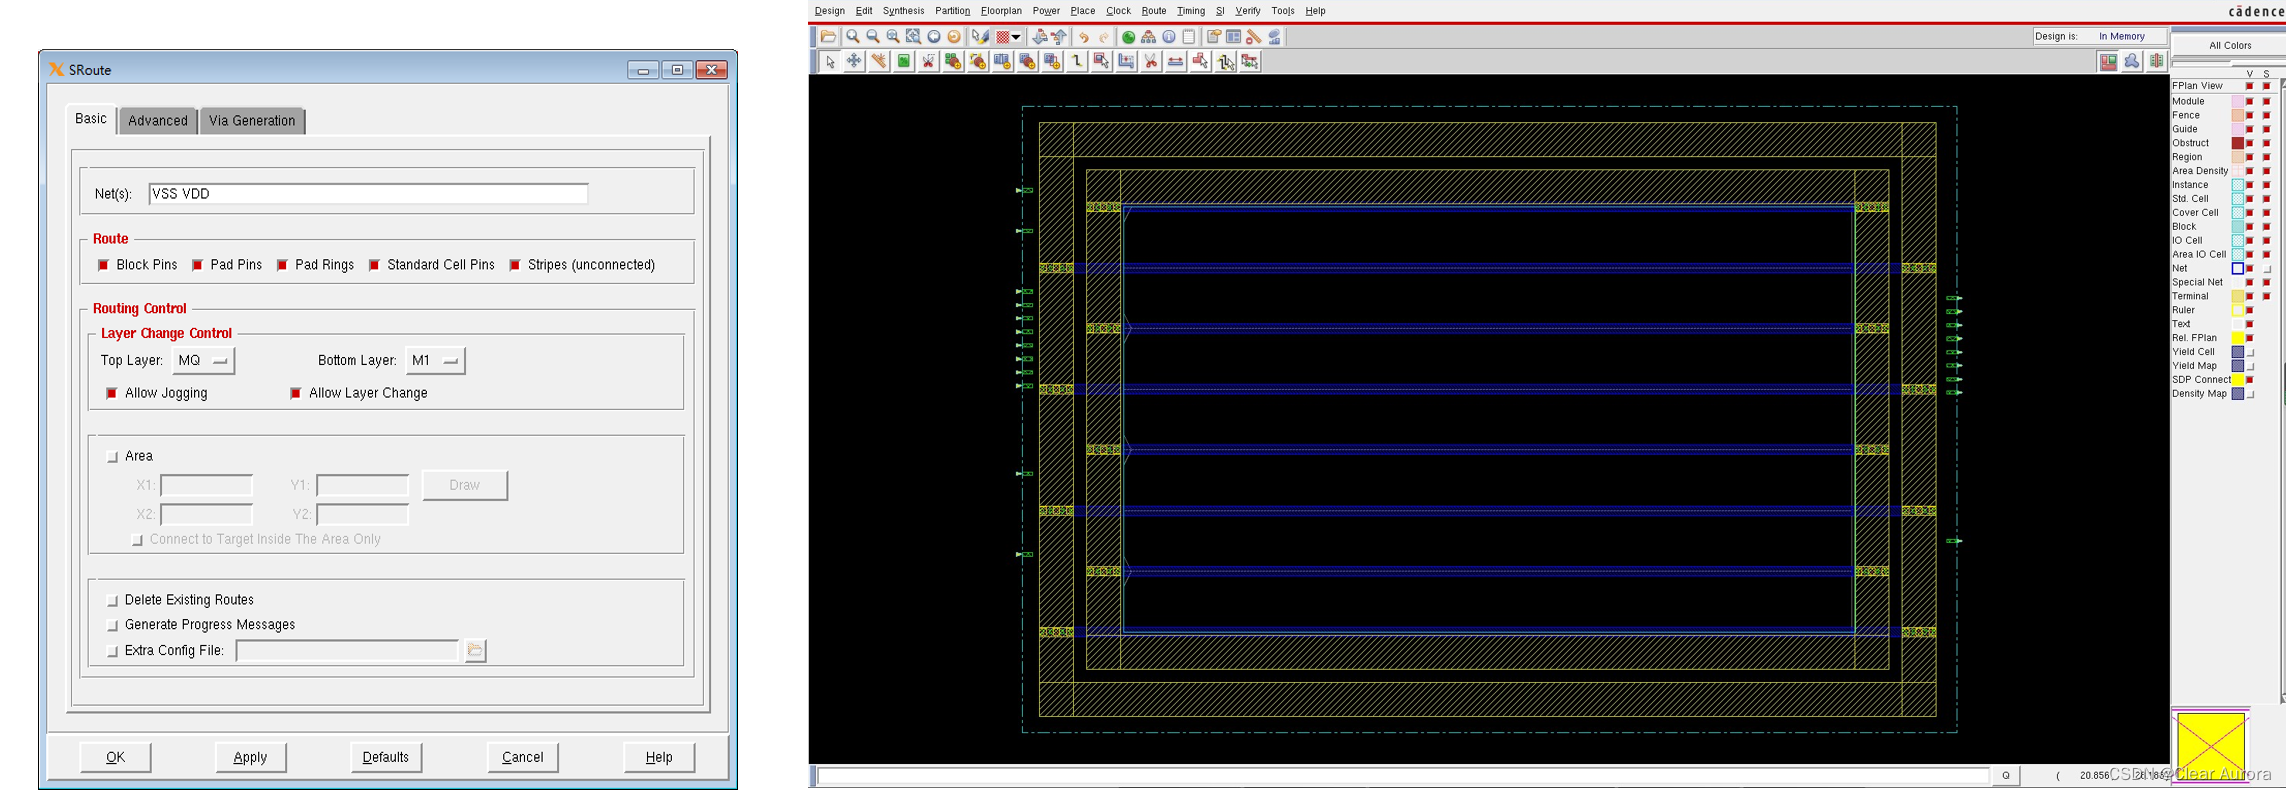2286x790 pixels.
Task: Select the zoom in magnifier tool
Action: pos(853,36)
